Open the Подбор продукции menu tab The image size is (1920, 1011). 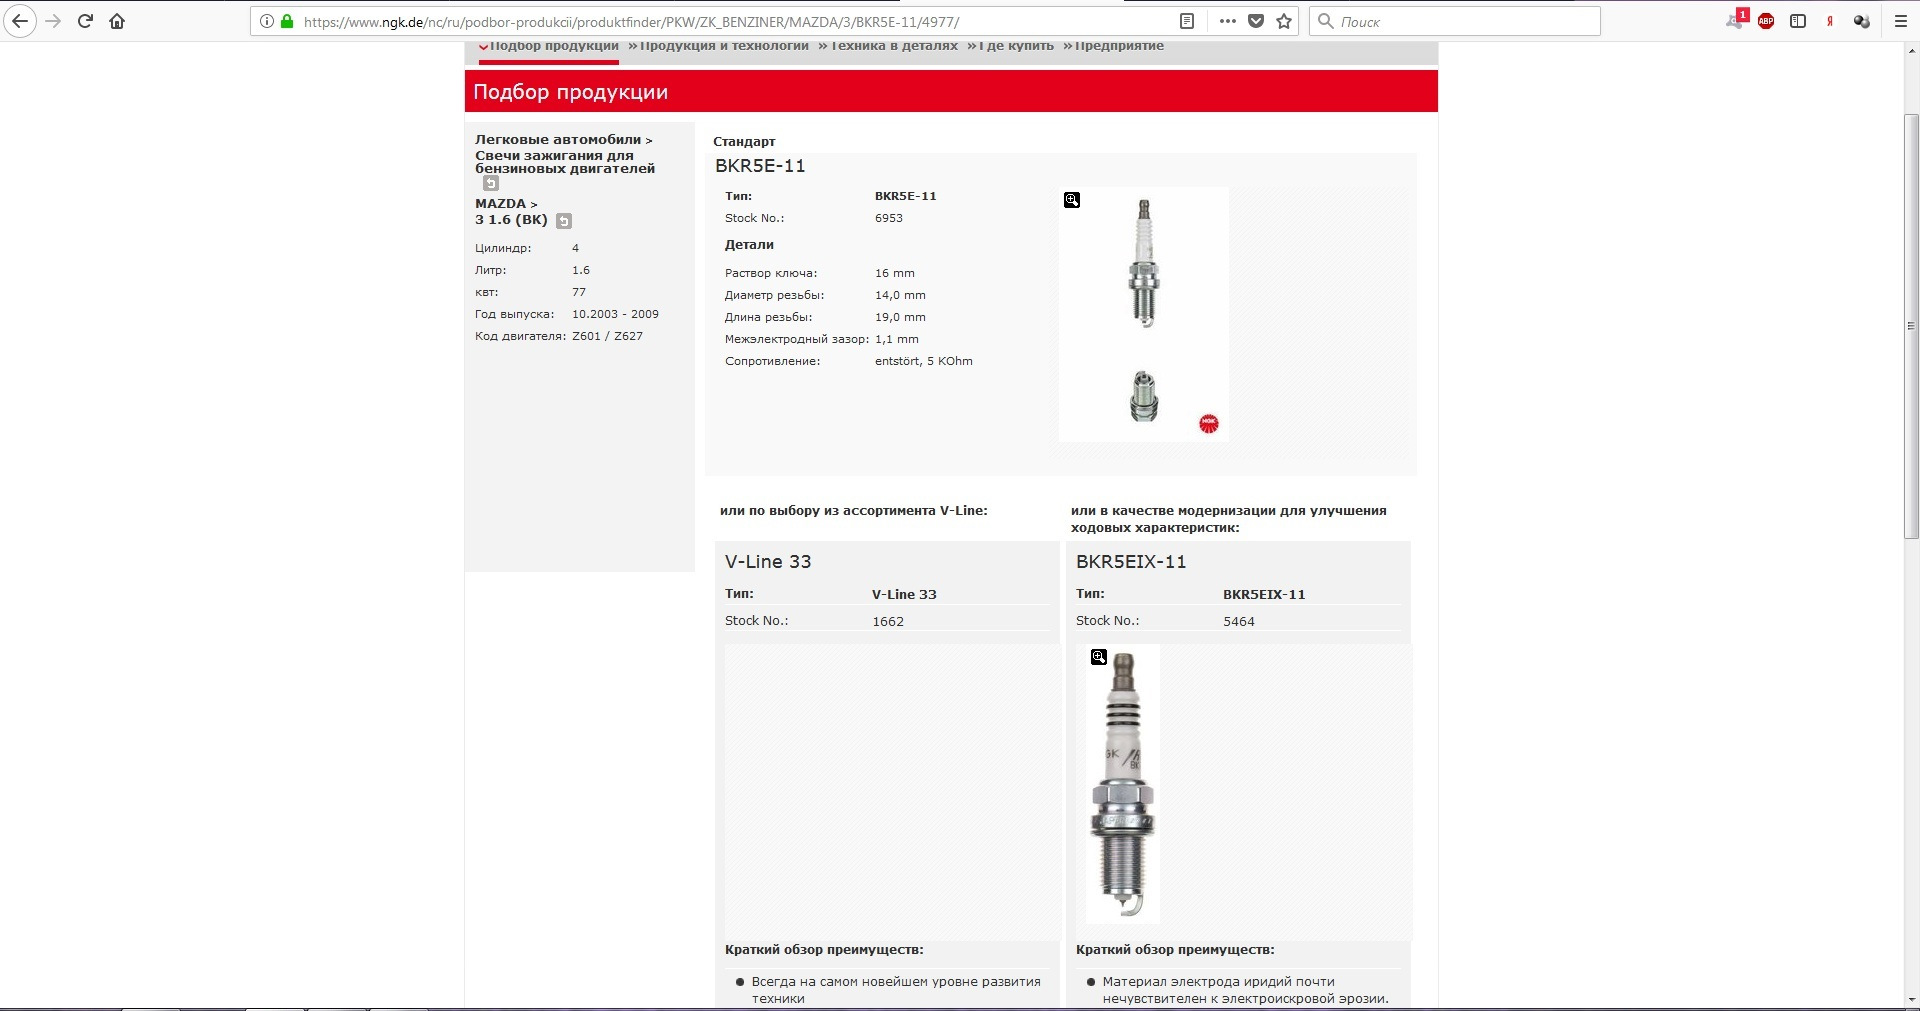(554, 46)
